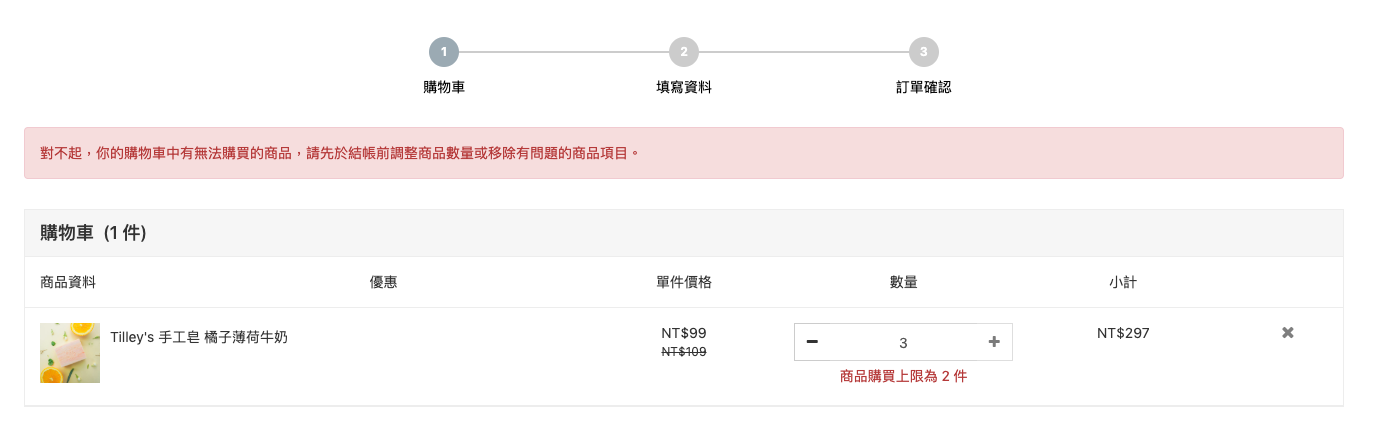Click the 優惠 column header
Viewport: 1378px width, 429px height.
click(384, 282)
